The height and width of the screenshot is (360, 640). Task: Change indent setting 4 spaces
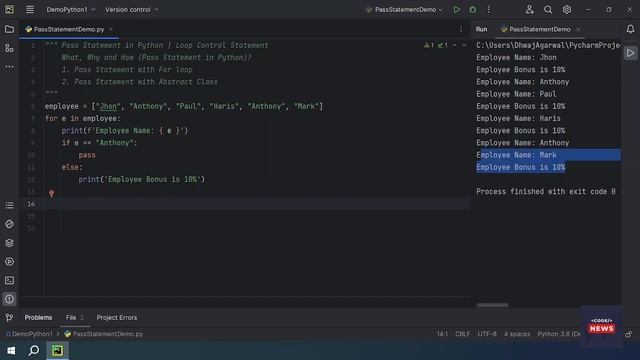coord(517,334)
